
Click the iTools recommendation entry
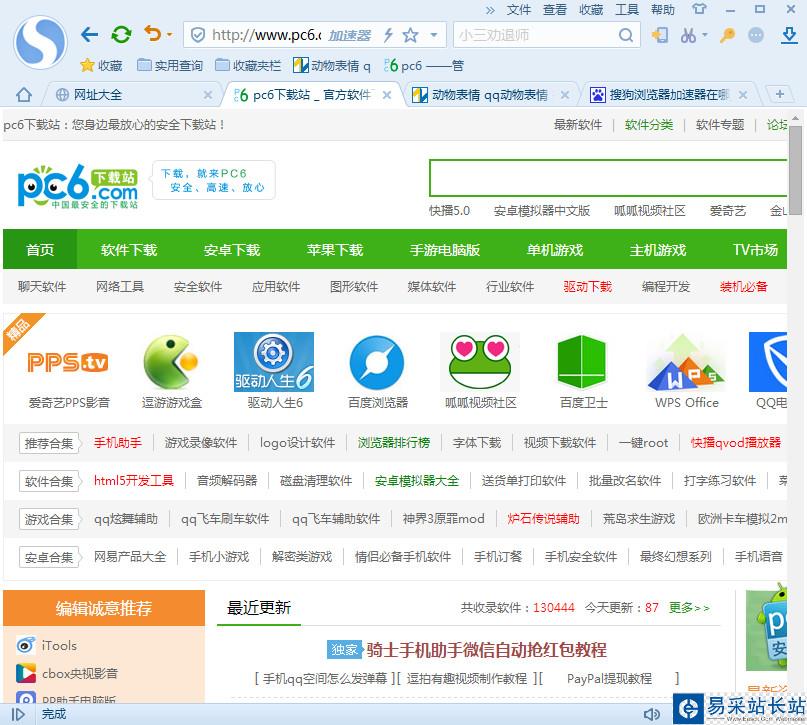click(46, 645)
